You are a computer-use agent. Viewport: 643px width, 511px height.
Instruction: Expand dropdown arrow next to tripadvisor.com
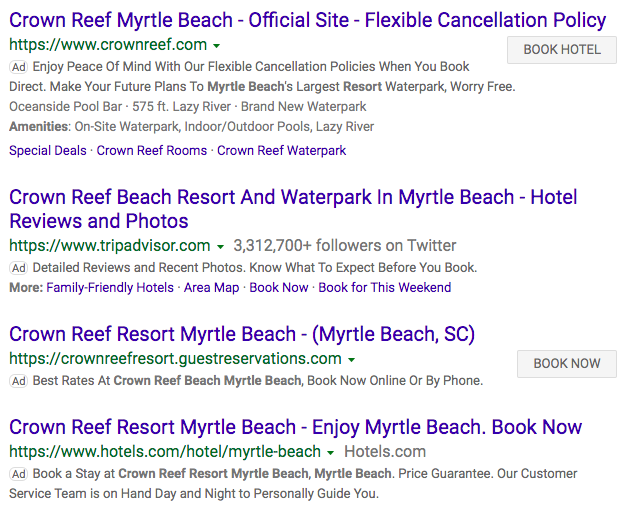tap(220, 247)
